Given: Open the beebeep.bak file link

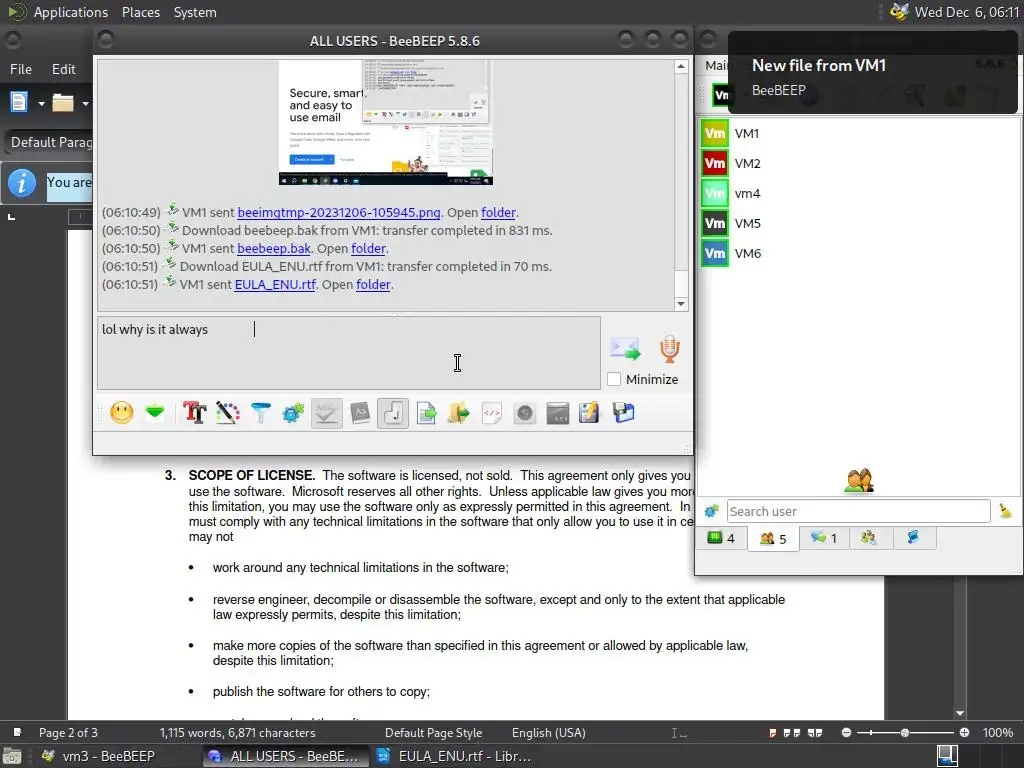Looking at the screenshot, I should [274, 248].
